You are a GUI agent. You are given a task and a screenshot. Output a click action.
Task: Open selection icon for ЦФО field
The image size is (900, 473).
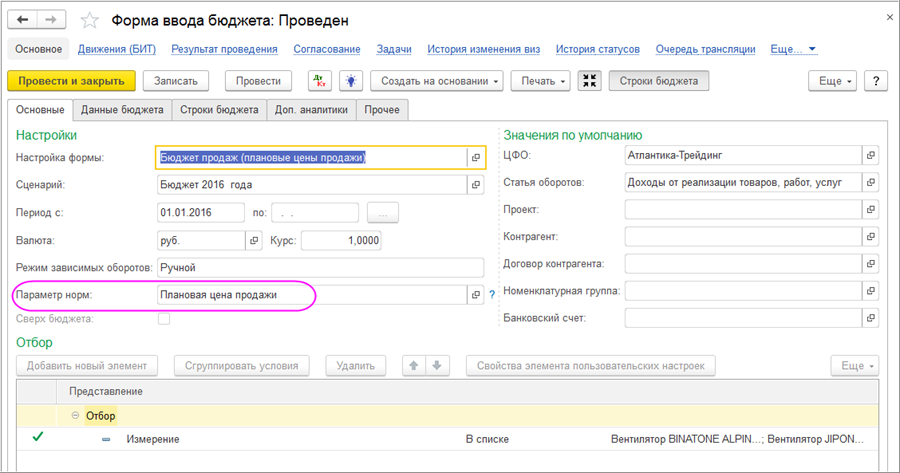coord(870,156)
